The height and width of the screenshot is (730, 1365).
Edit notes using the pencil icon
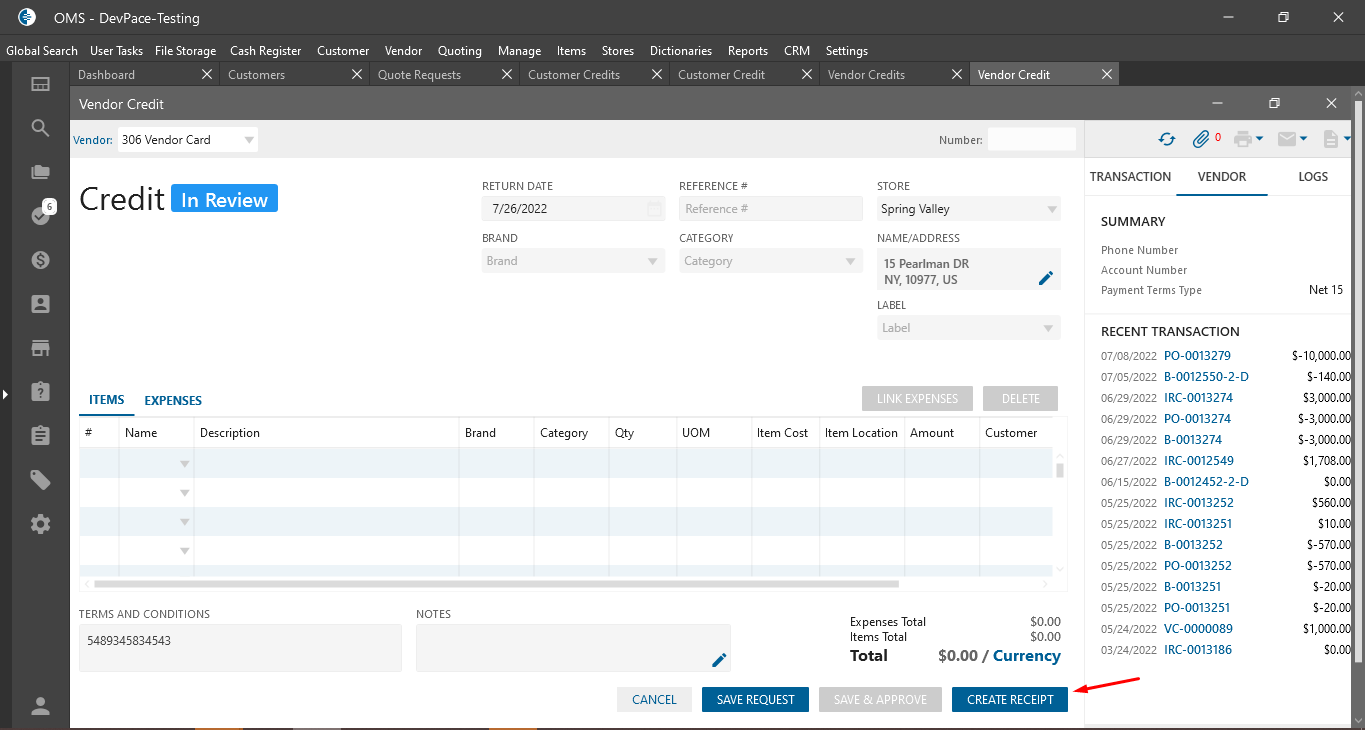click(719, 660)
